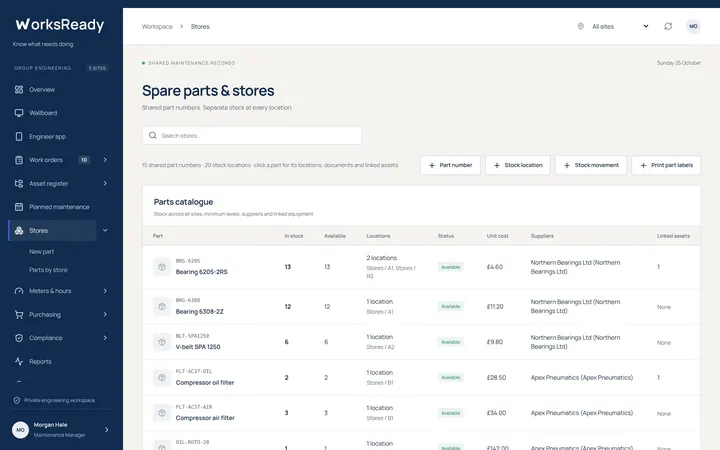Click the Suppliers column header

tap(542, 236)
